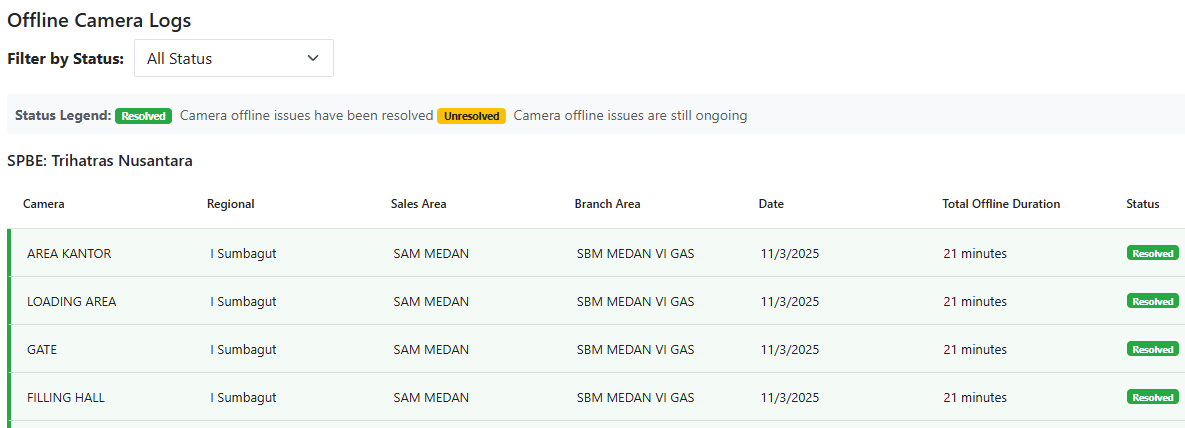
Task: Click the Regional column header
Action: [231, 204]
